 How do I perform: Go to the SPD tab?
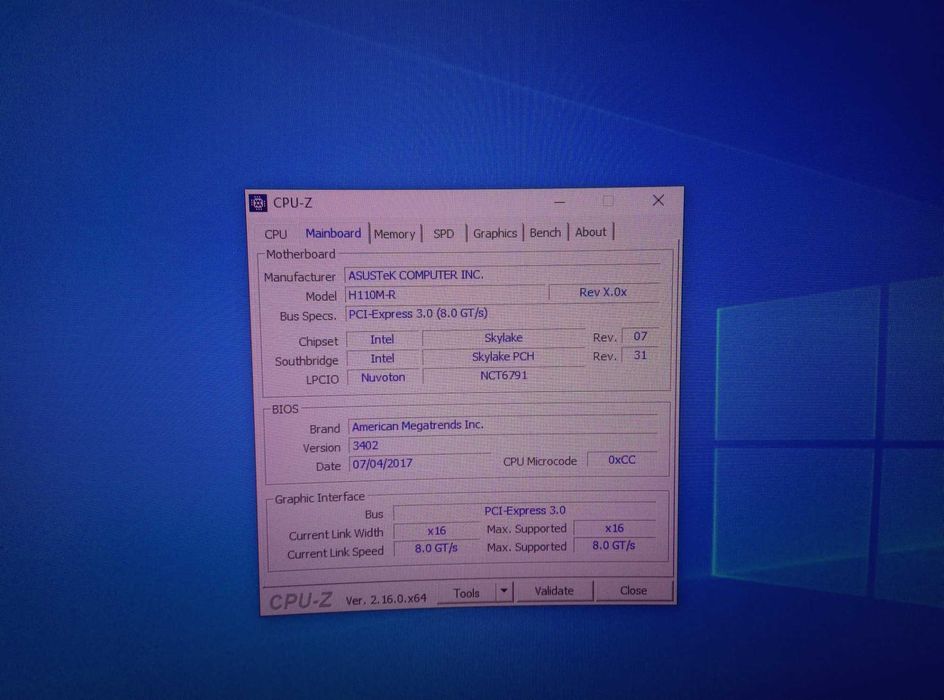tap(444, 234)
